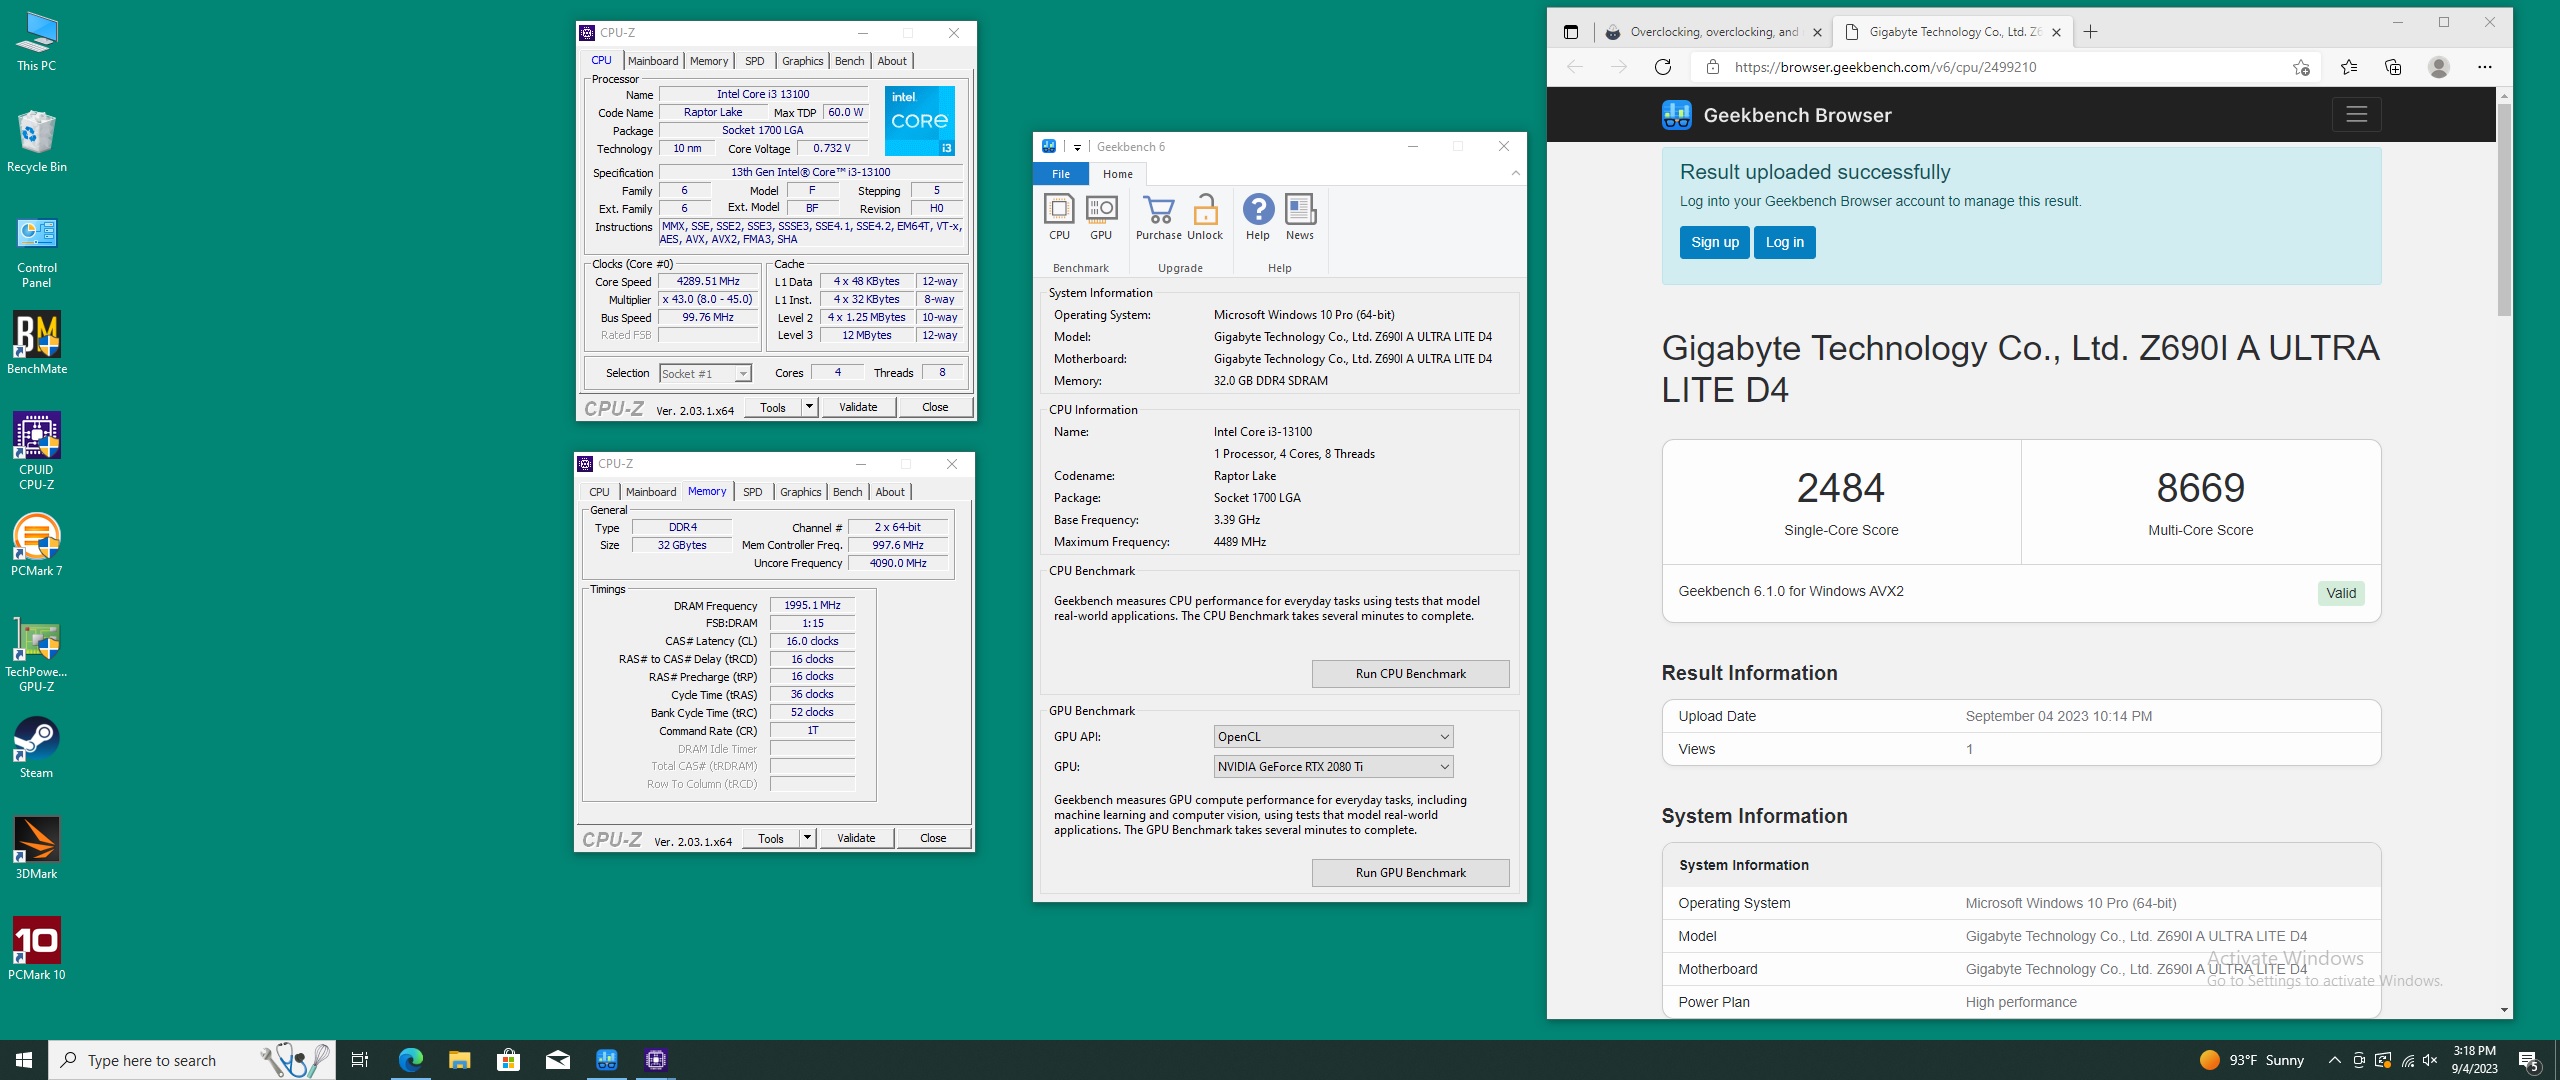
Task: Open browser Favorites list icon
Action: 2349,67
